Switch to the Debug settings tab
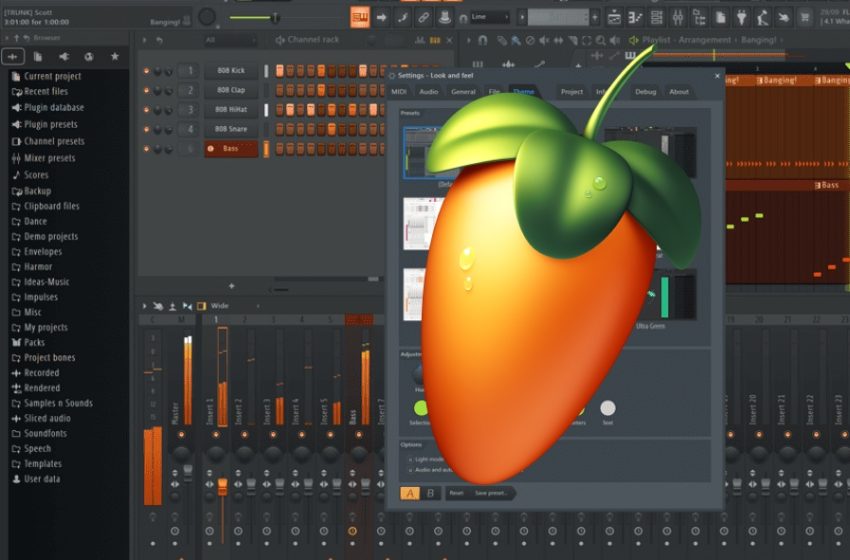Viewport: 850px width, 560px height. coord(646,92)
